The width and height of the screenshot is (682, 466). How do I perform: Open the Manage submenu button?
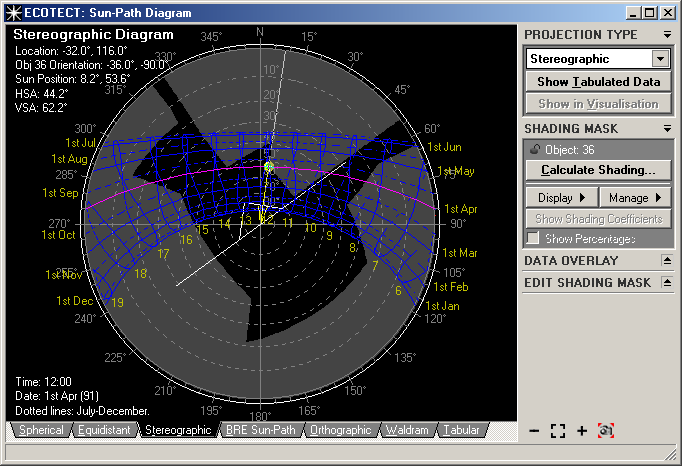635,198
